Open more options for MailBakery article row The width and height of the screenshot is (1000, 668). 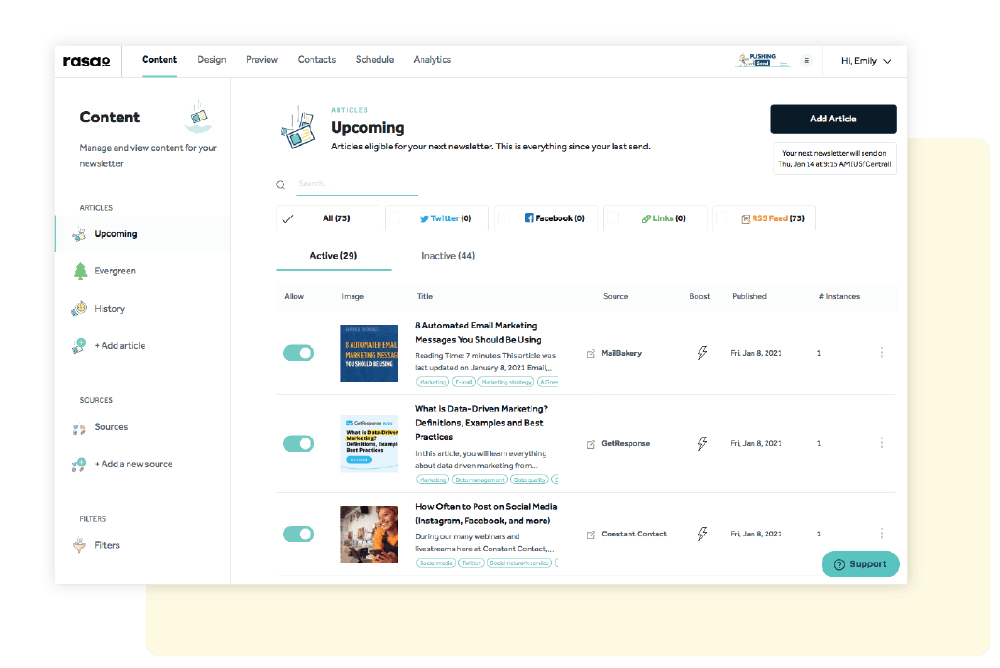[x=882, y=352]
